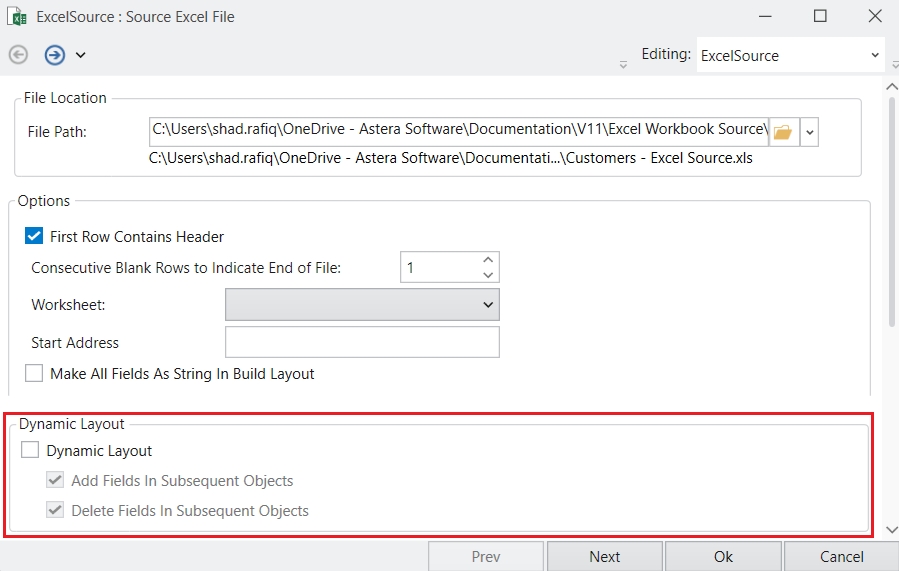
Task: Open the Worksheet dropdown
Action: point(362,304)
